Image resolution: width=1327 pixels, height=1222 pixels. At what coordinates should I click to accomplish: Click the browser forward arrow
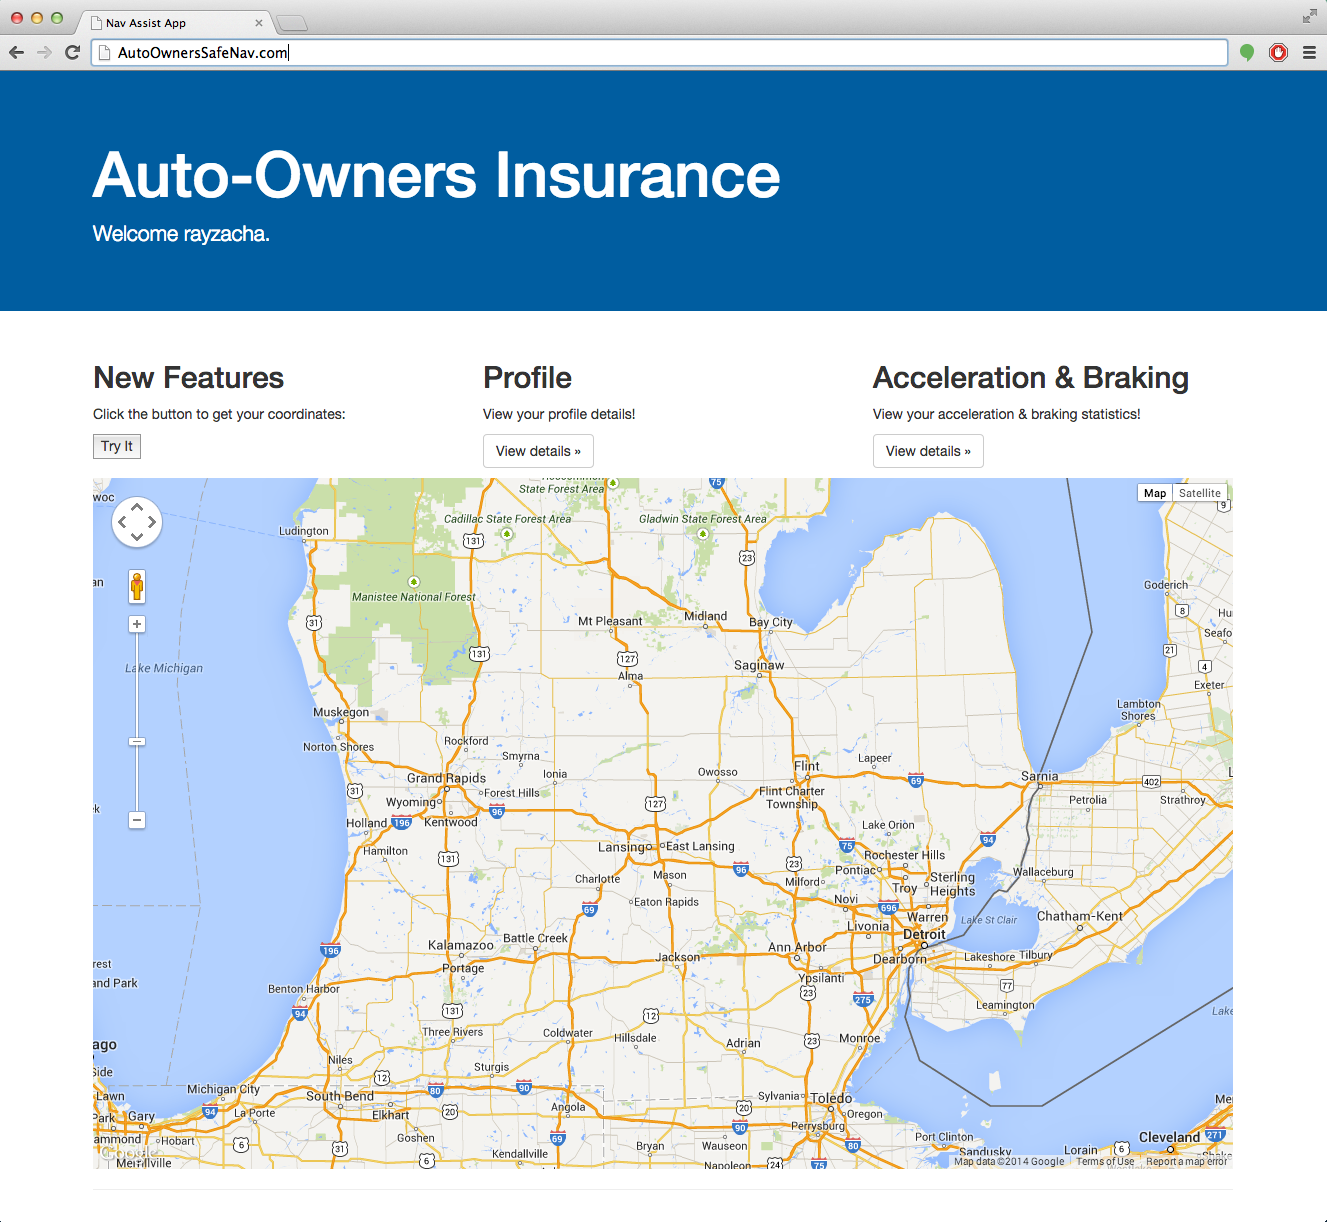[44, 52]
